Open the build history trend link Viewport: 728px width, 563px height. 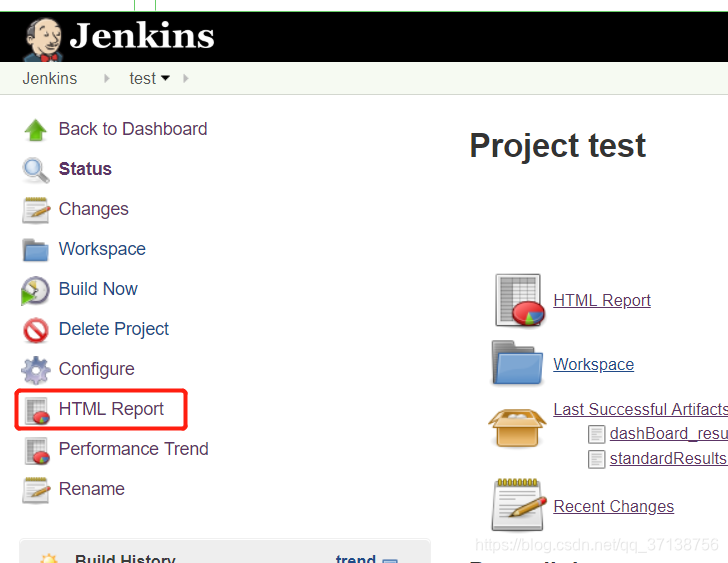coord(356,558)
